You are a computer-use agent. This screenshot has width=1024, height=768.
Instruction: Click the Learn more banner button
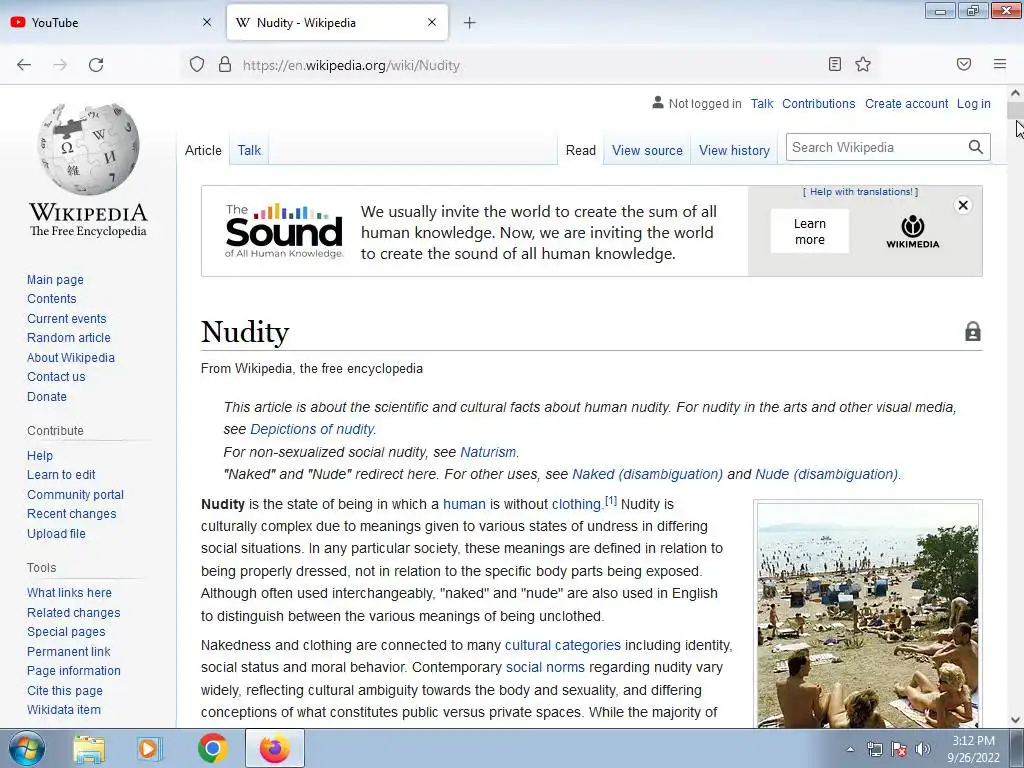click(810, 231)
